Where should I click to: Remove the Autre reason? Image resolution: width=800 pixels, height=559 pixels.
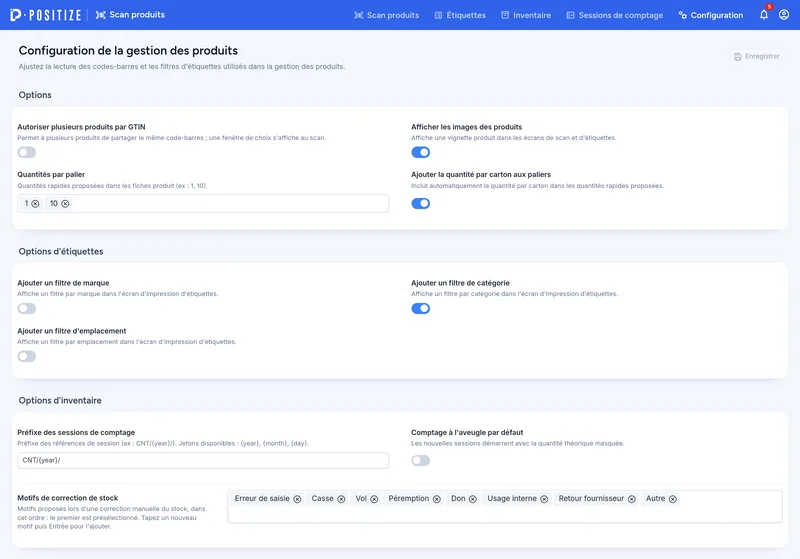[673, 499]
